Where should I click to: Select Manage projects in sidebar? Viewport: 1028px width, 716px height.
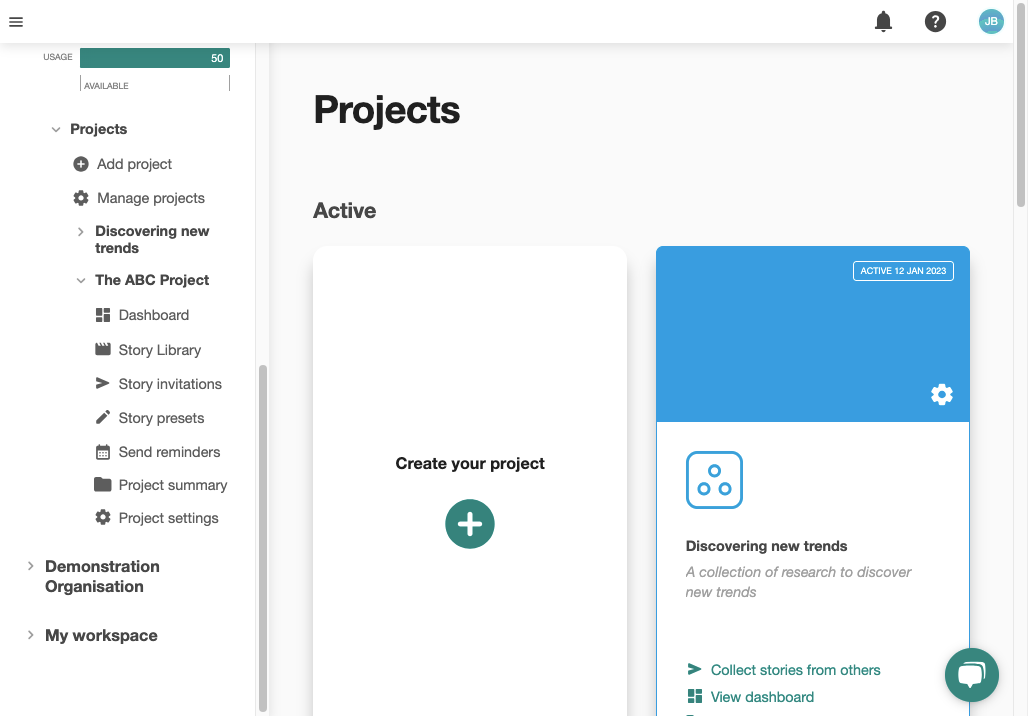click(151, 198)
